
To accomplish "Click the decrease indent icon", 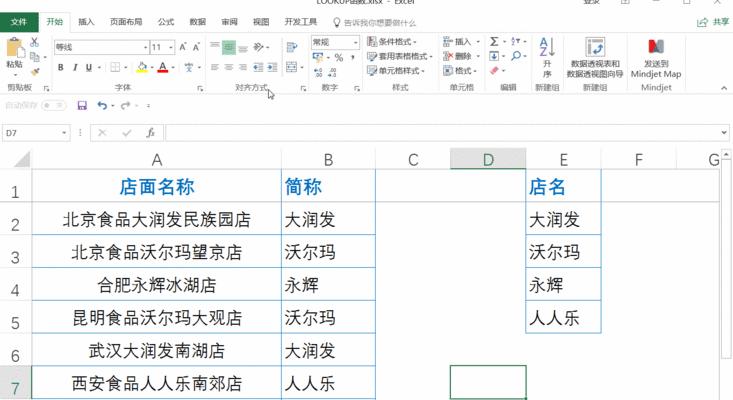I will (x=258, y=68).
